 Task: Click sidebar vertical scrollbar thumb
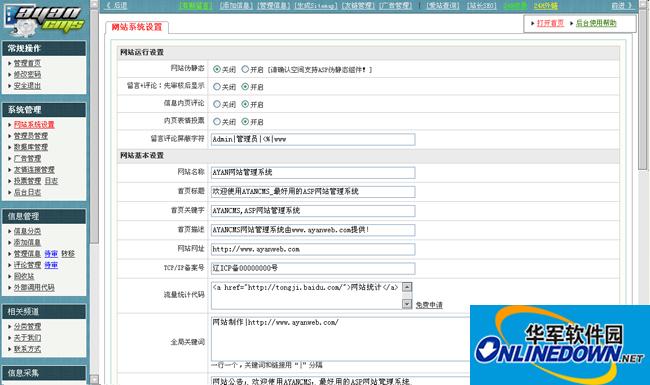coord(95,126)
